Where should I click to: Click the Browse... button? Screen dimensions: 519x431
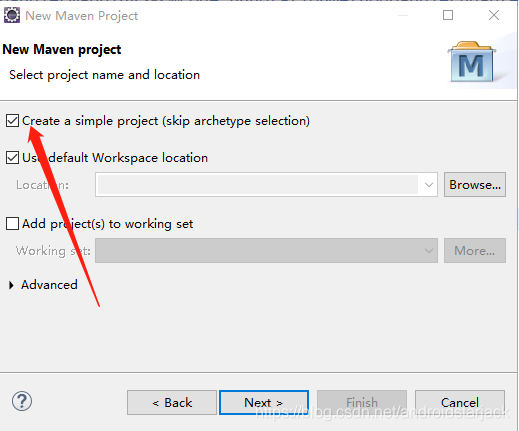[475, 184]
